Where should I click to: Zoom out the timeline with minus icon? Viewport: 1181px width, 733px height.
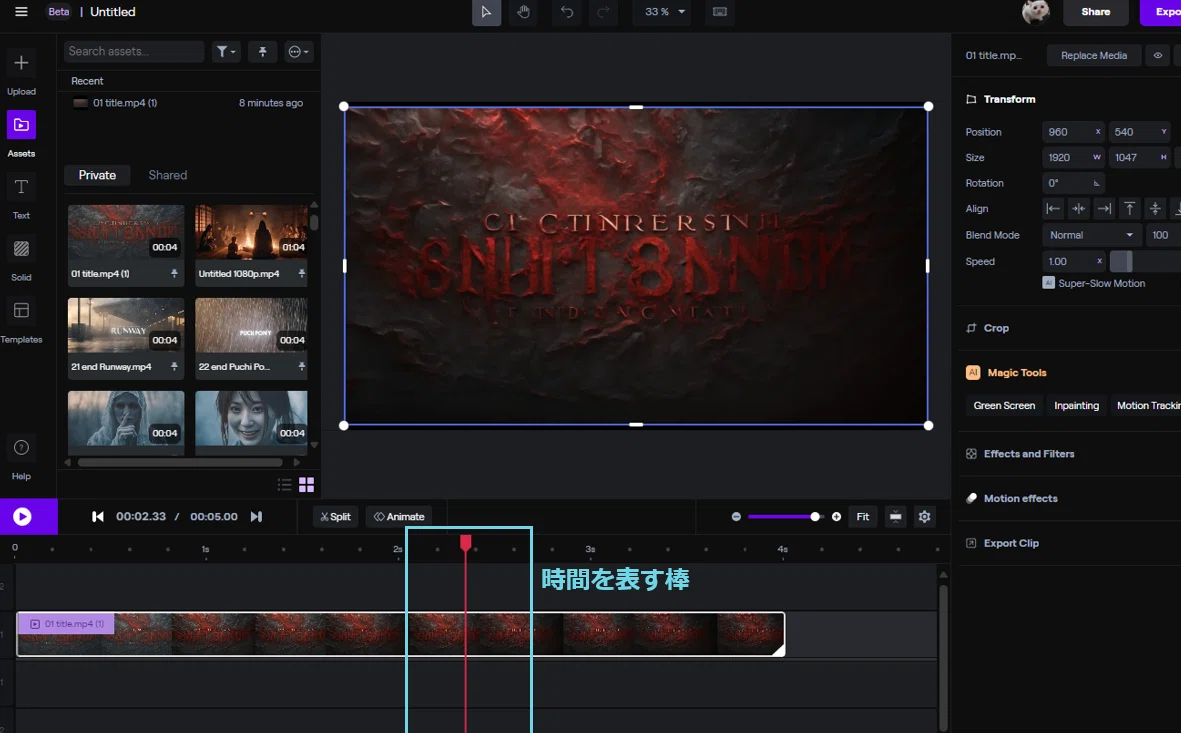(x=736, y=517)
